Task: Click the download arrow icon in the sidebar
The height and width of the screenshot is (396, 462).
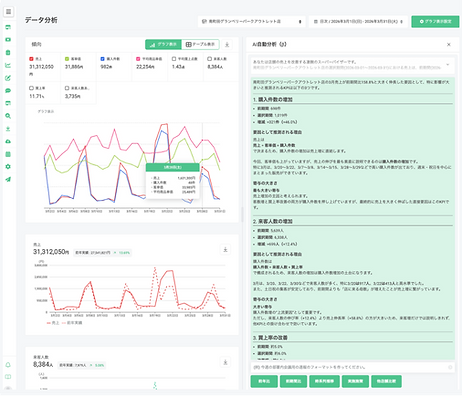Action: click(x=8, y=129)
